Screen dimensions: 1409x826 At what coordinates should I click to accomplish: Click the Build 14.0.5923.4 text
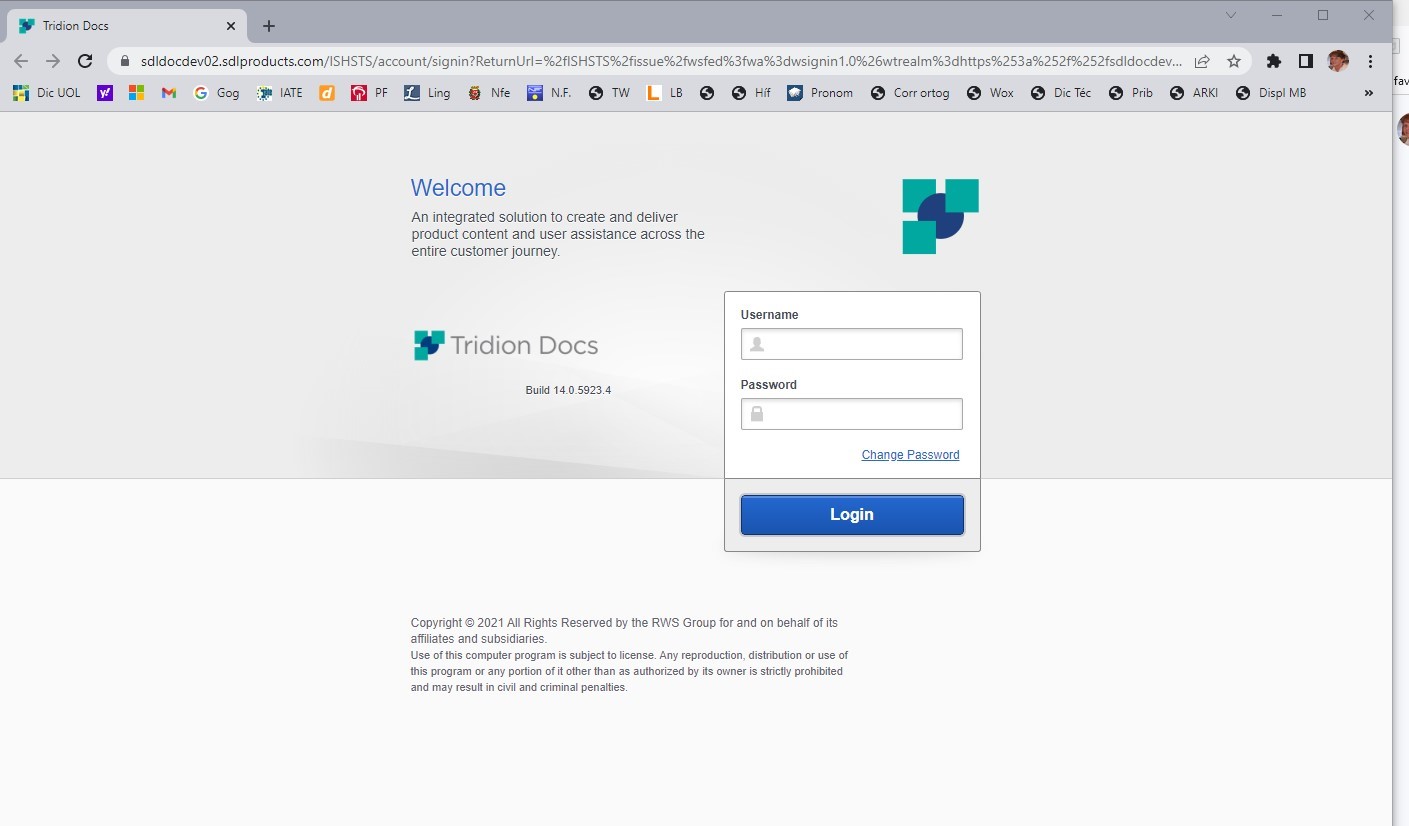pos(568,390)
